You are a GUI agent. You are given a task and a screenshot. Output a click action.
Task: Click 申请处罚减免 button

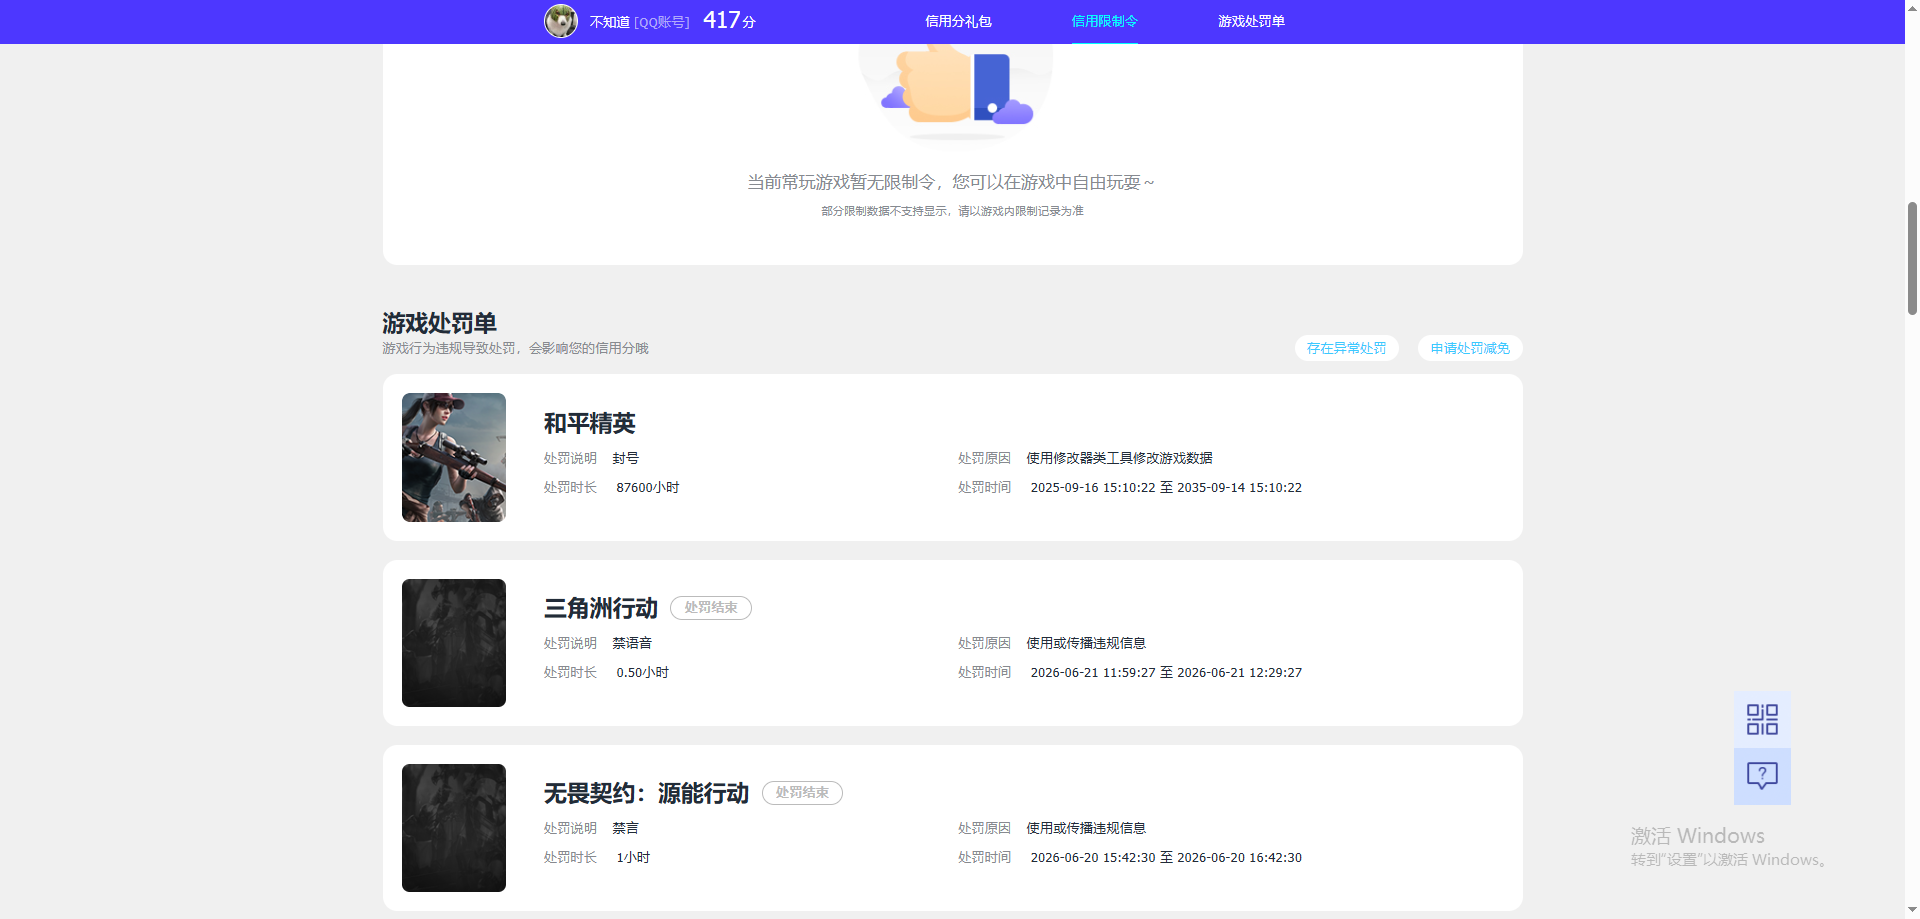pos(1470,348)
